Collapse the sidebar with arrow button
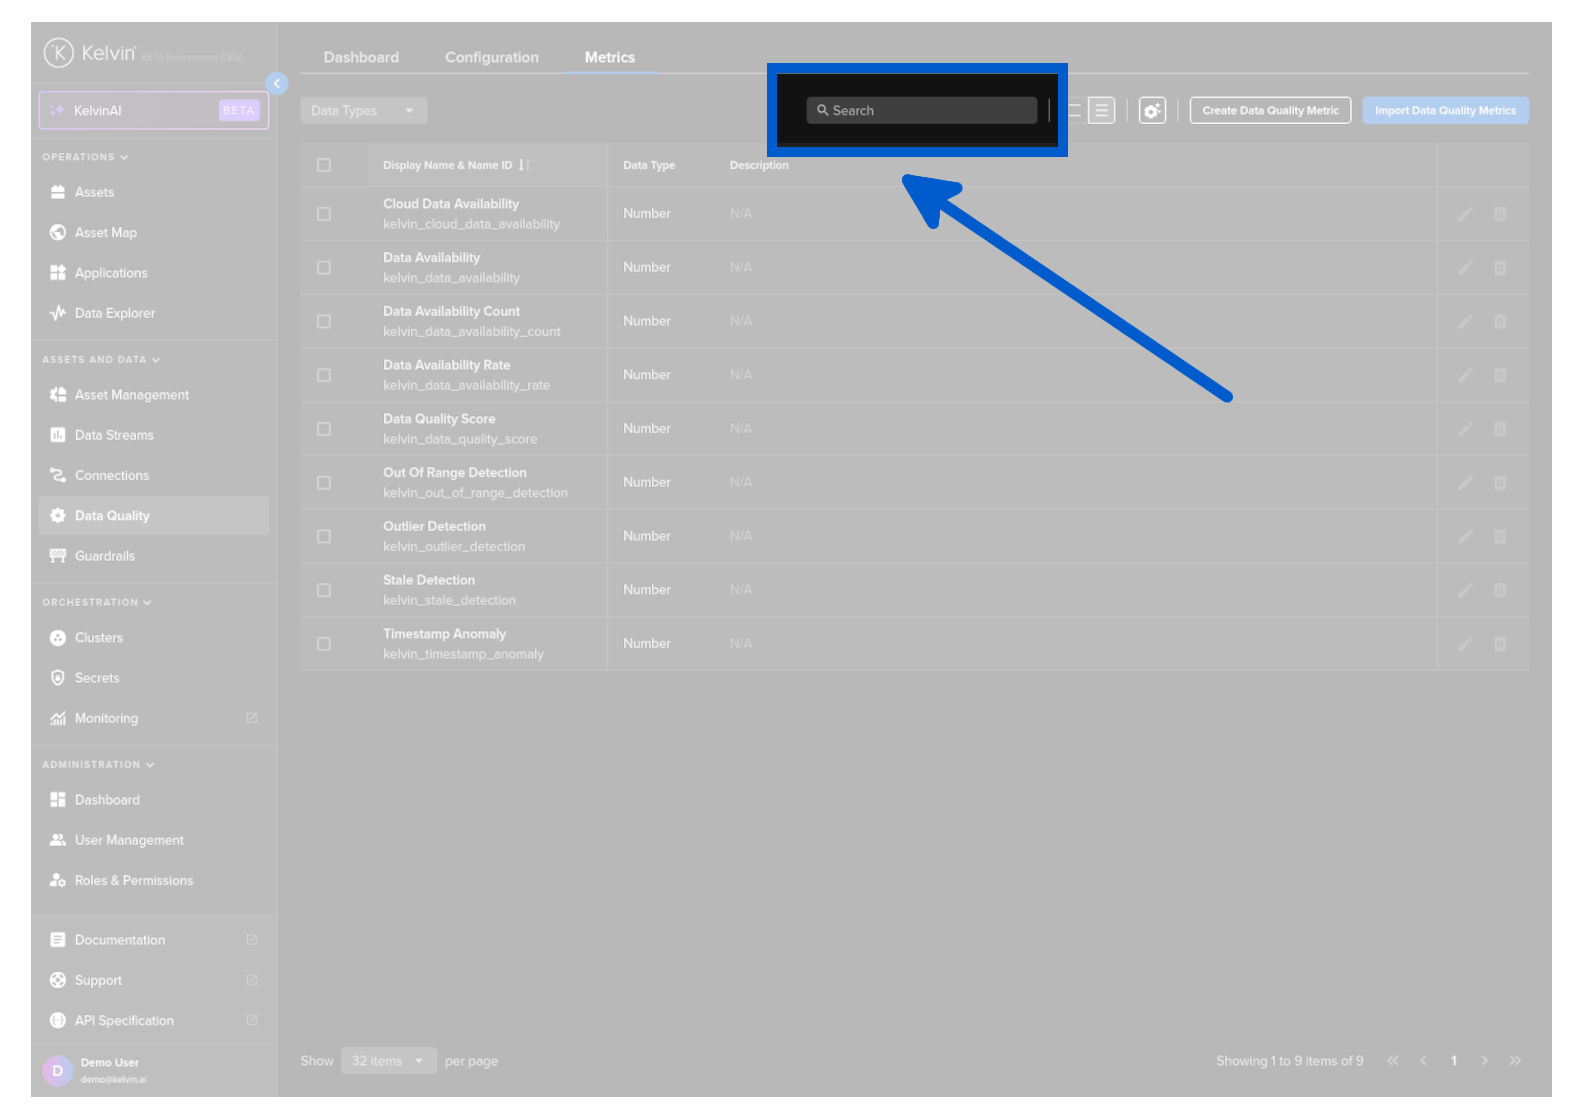The image size is (1584, 1120). [x=277, y=84]
